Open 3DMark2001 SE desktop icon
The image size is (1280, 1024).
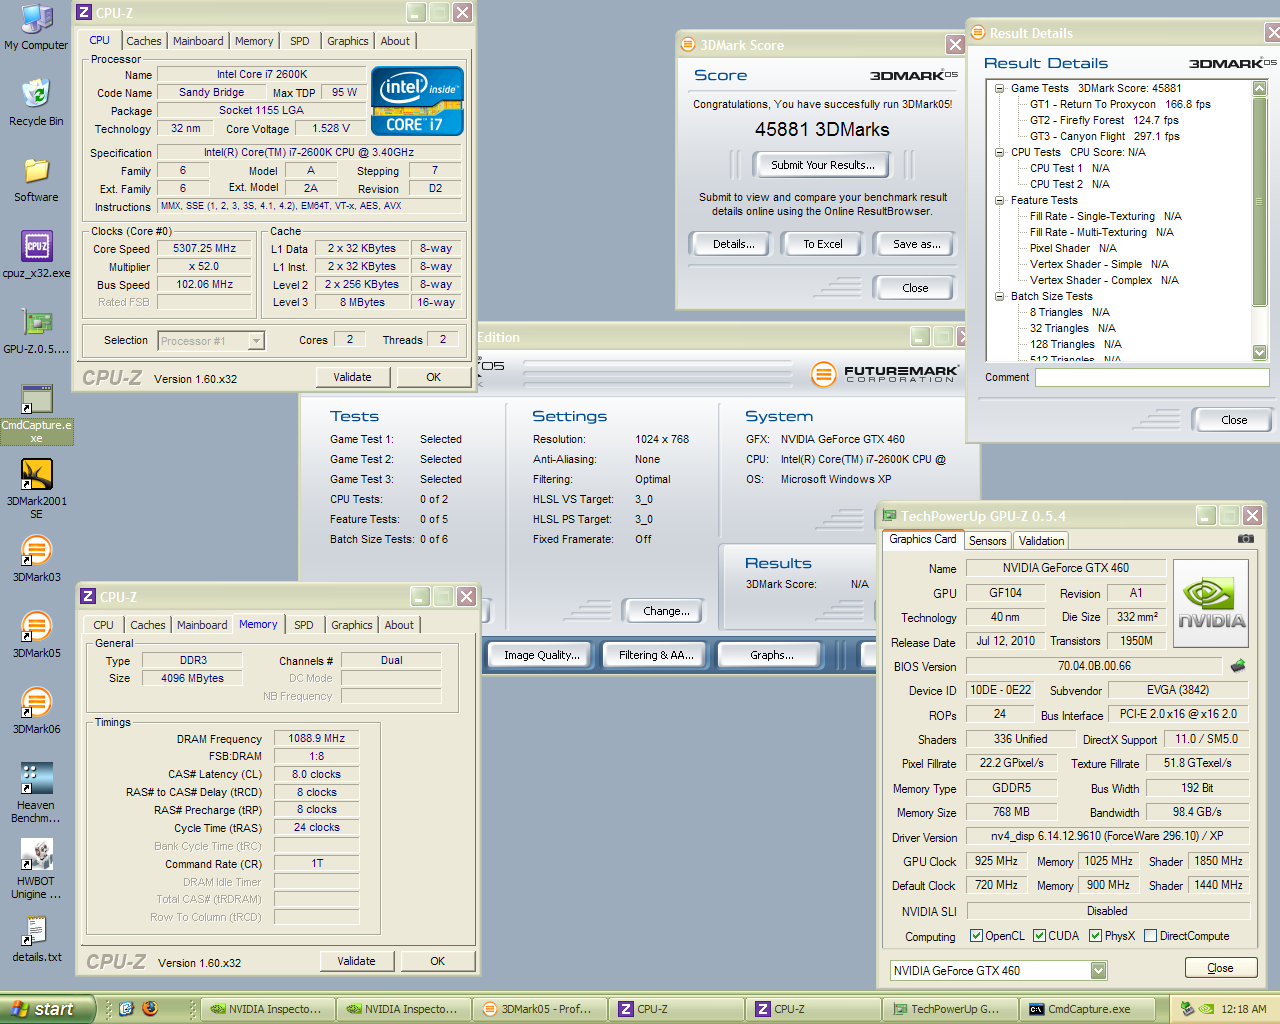coord(36,488)
